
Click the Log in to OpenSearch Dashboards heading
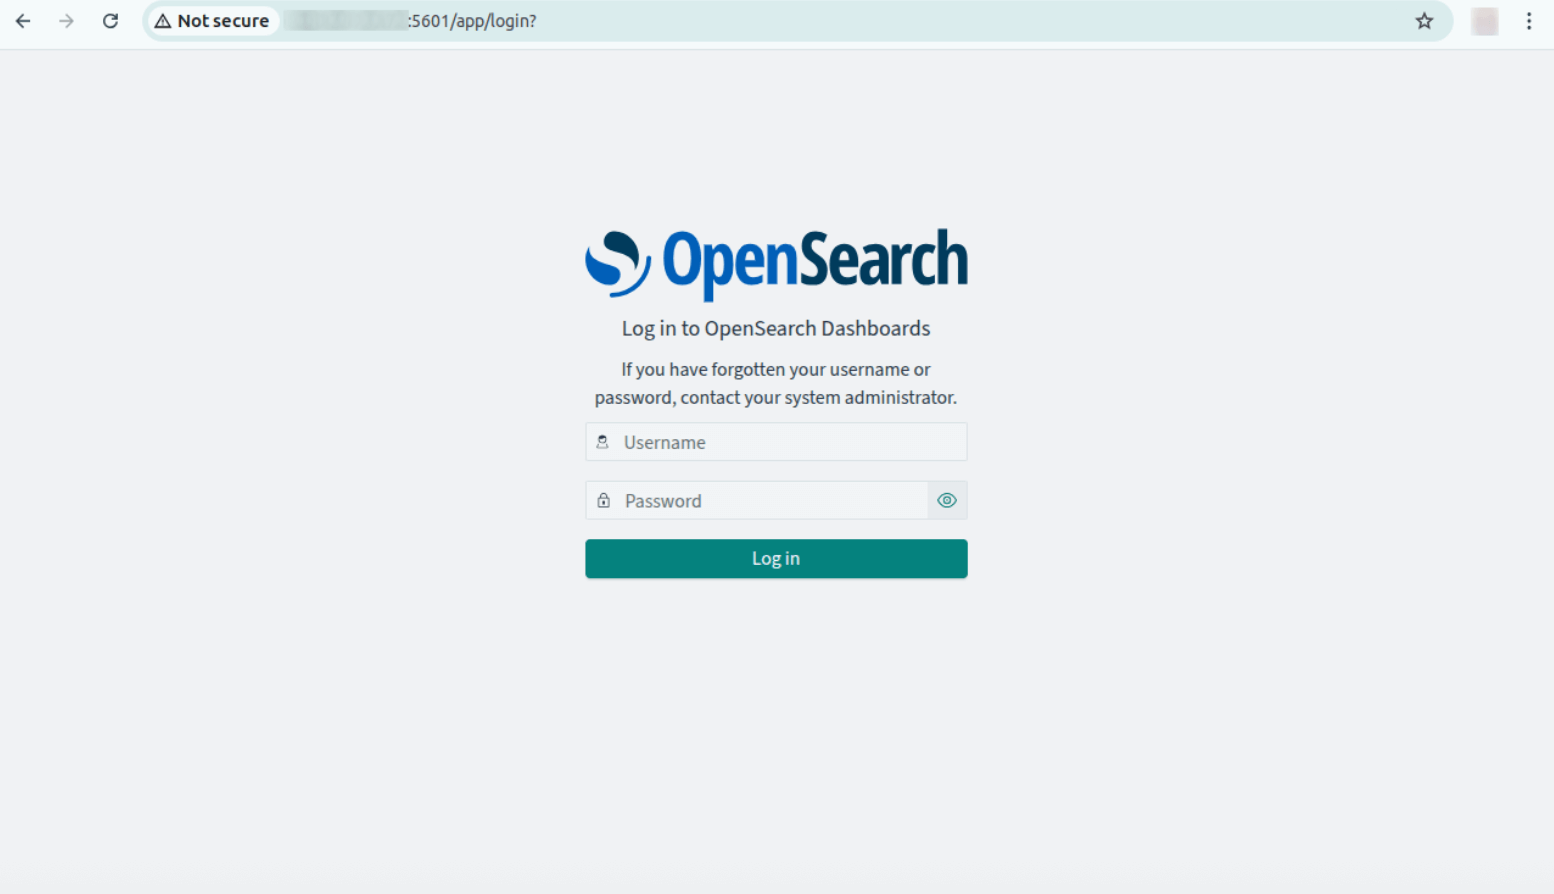[775, 328]
